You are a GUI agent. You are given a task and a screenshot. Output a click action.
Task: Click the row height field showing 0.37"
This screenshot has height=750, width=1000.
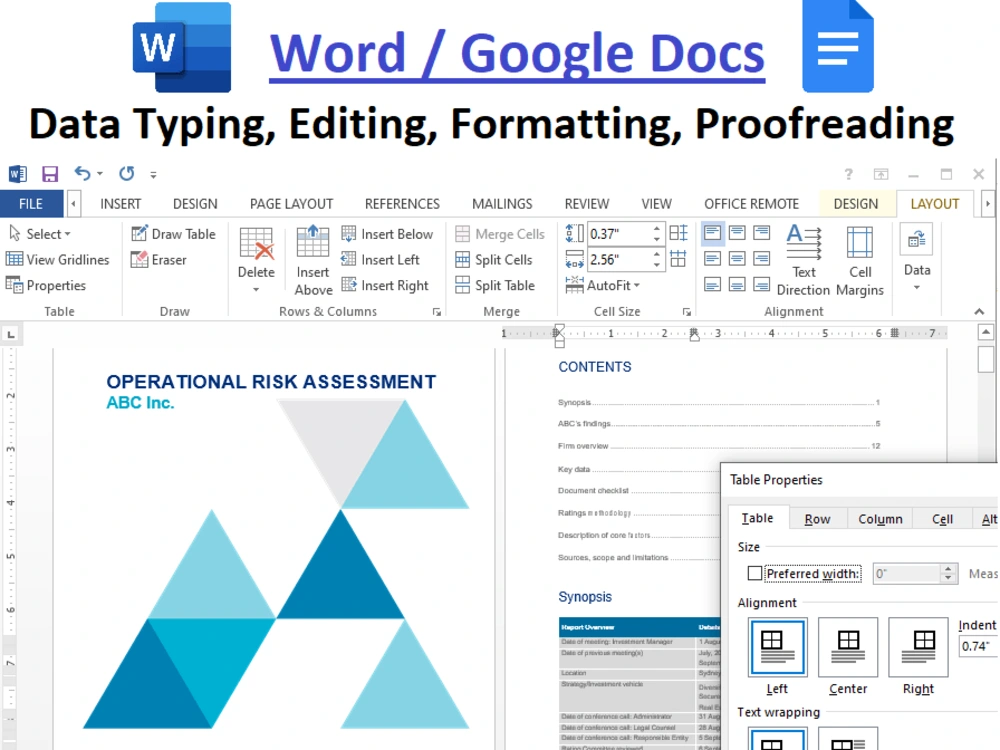pos(619,234)
